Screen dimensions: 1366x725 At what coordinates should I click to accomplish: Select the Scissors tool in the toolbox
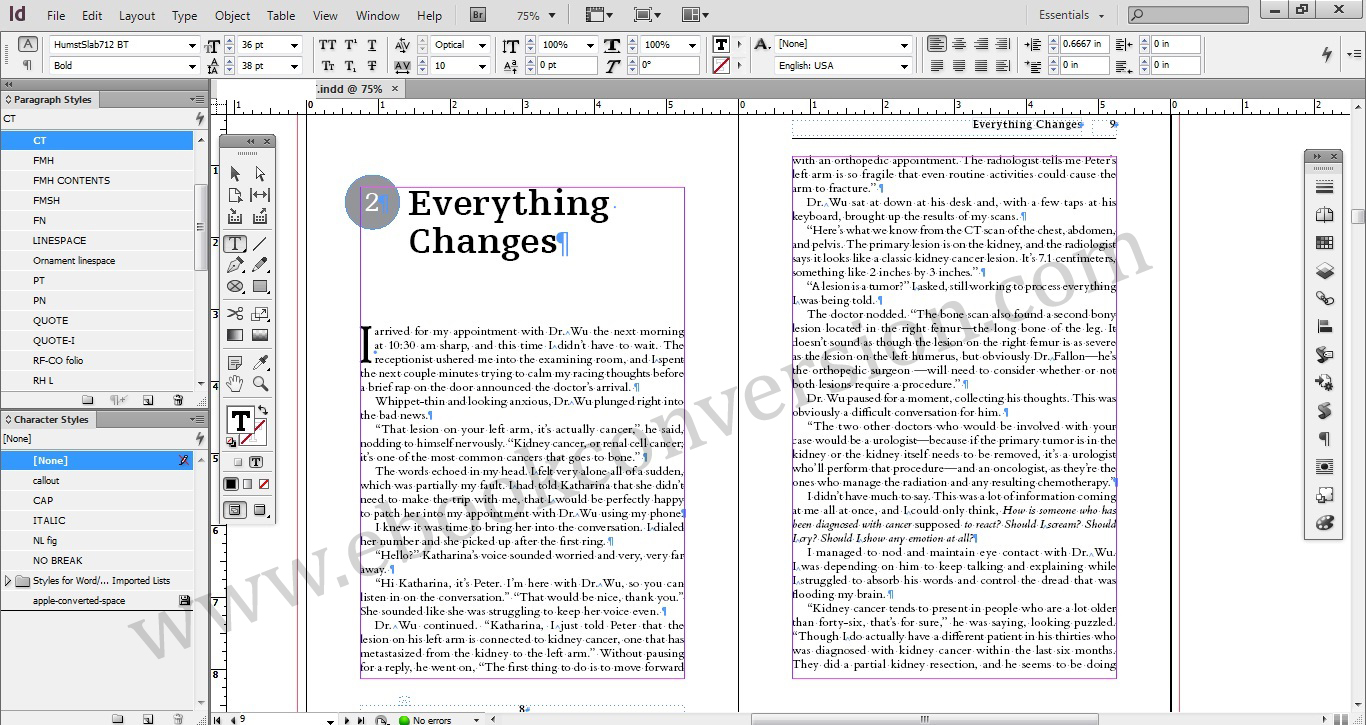coord(235,314)
